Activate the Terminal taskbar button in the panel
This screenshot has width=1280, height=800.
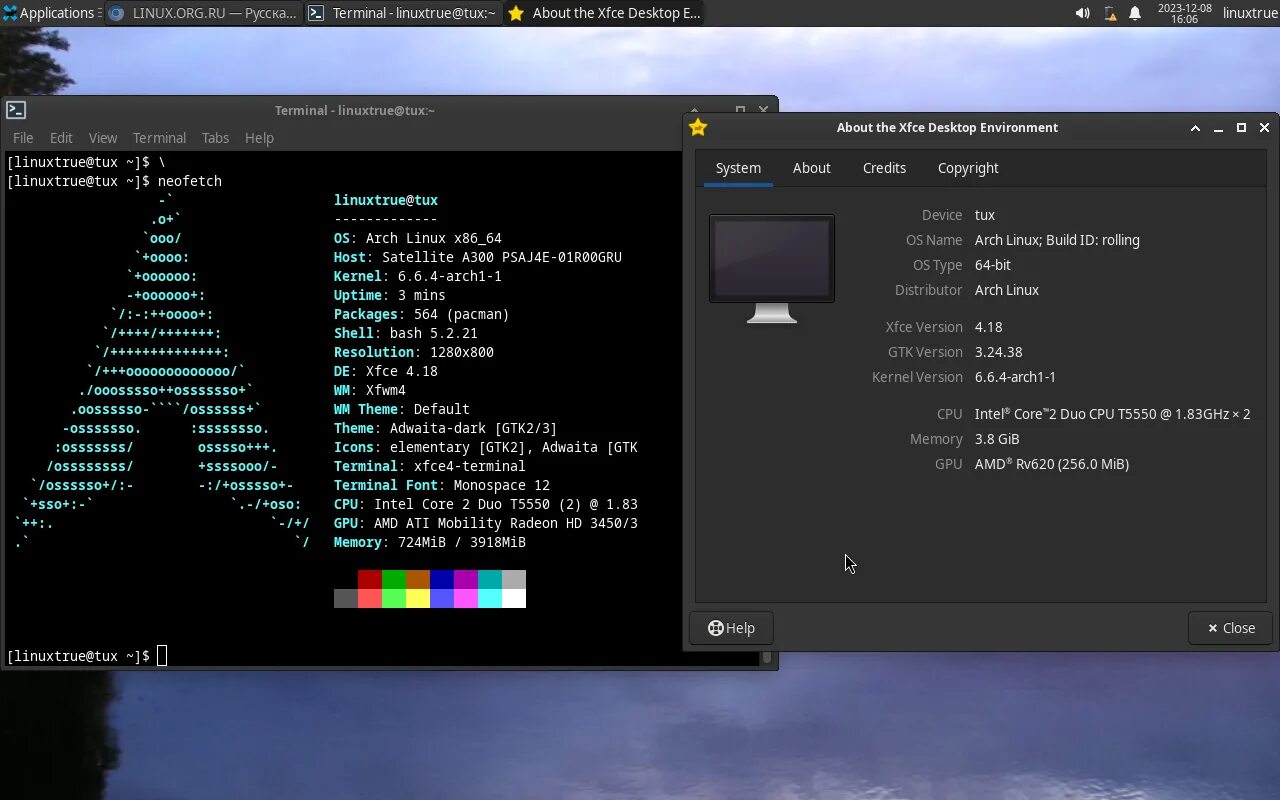402,13
